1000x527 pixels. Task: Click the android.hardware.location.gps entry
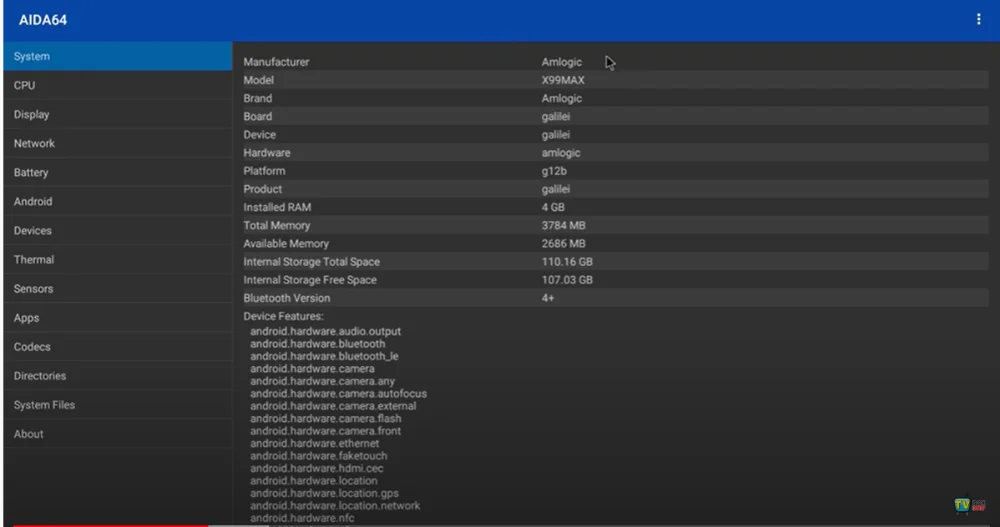click(324, 493)
